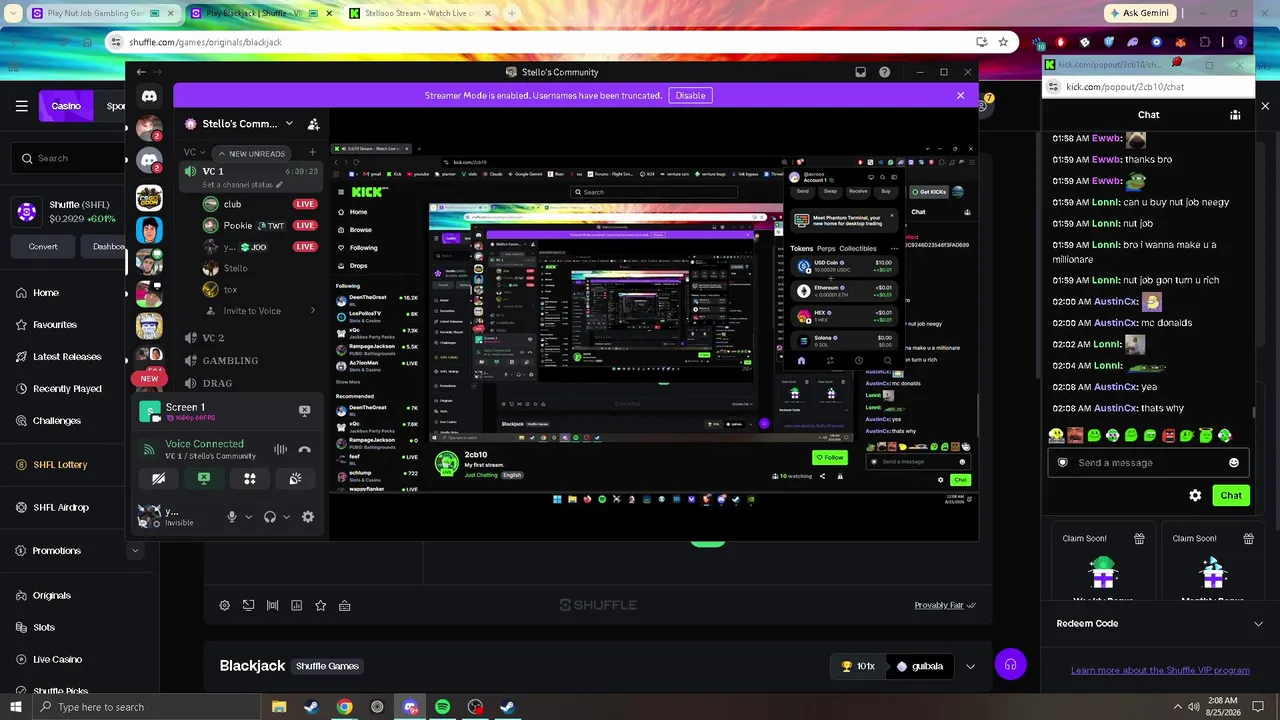Bookmark this page with the star
Image resolution: width=1280 pixels, height=720 pixels.
coord(1003,42)
